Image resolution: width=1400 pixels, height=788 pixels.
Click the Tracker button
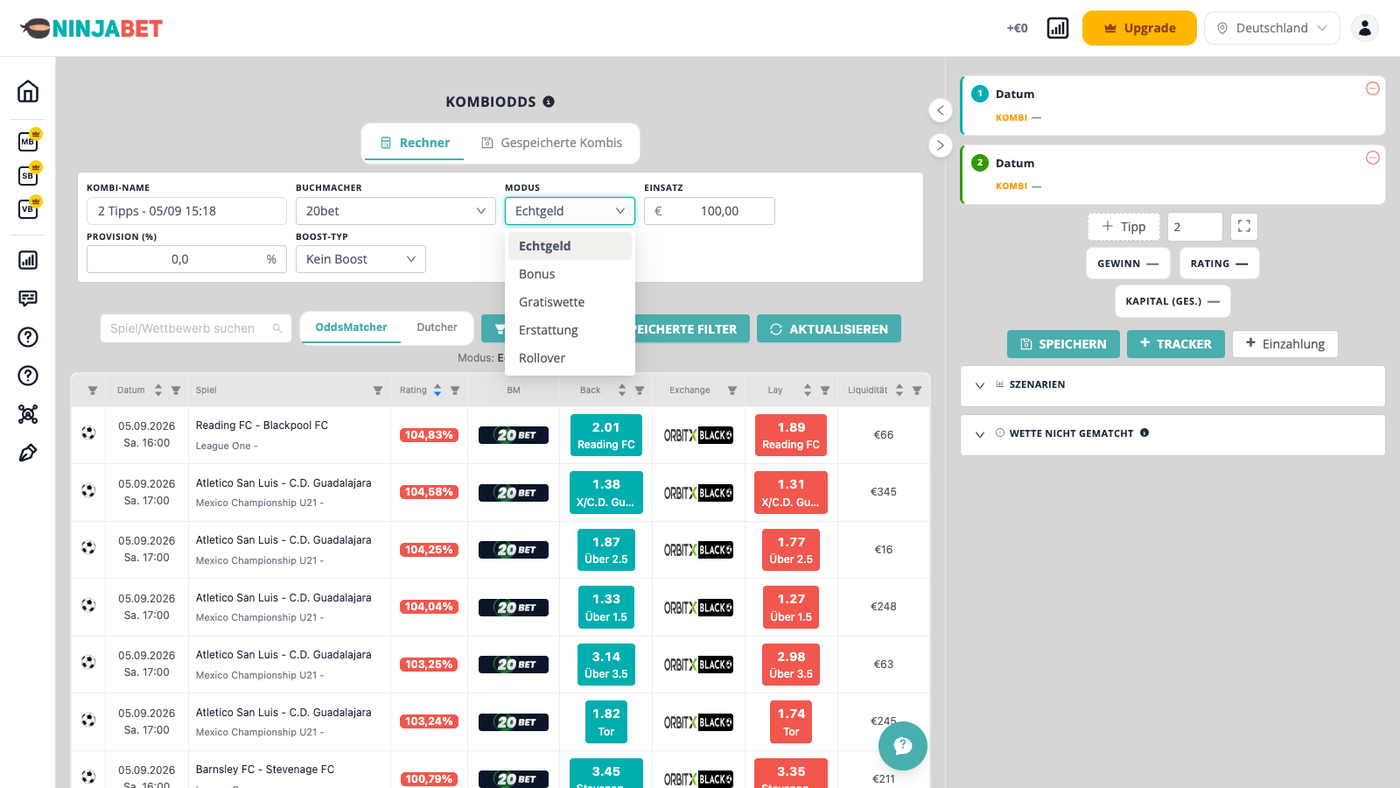[x=1175, y=344]
